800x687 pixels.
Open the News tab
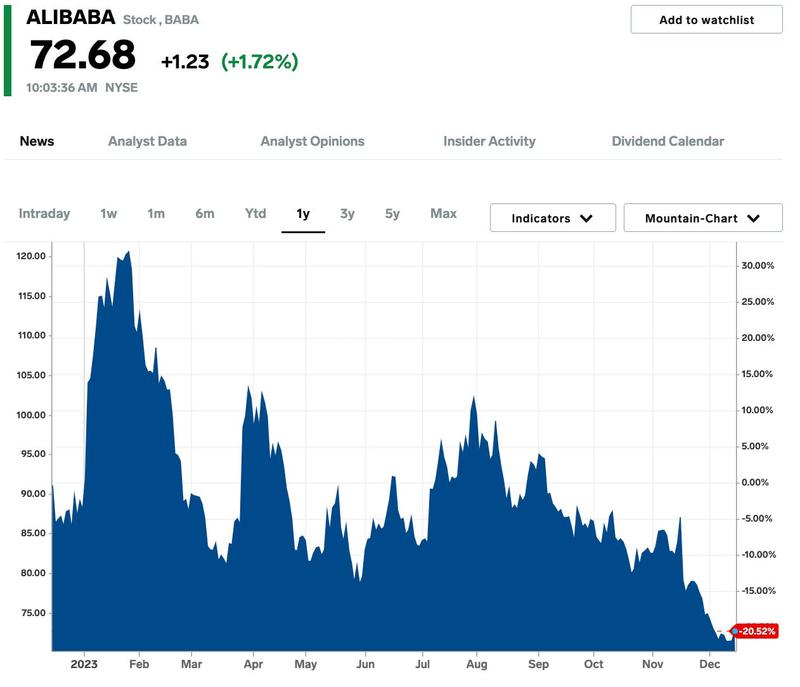click(x=37, y=141)
